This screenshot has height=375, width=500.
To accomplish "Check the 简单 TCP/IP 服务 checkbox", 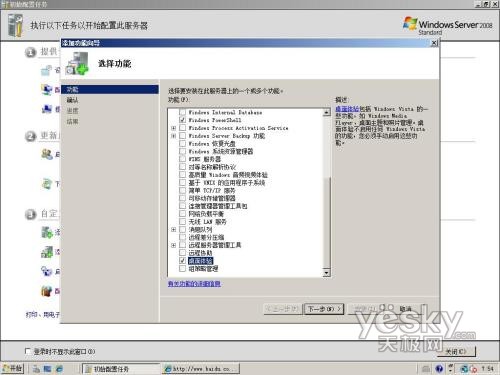I will (182, 190).
